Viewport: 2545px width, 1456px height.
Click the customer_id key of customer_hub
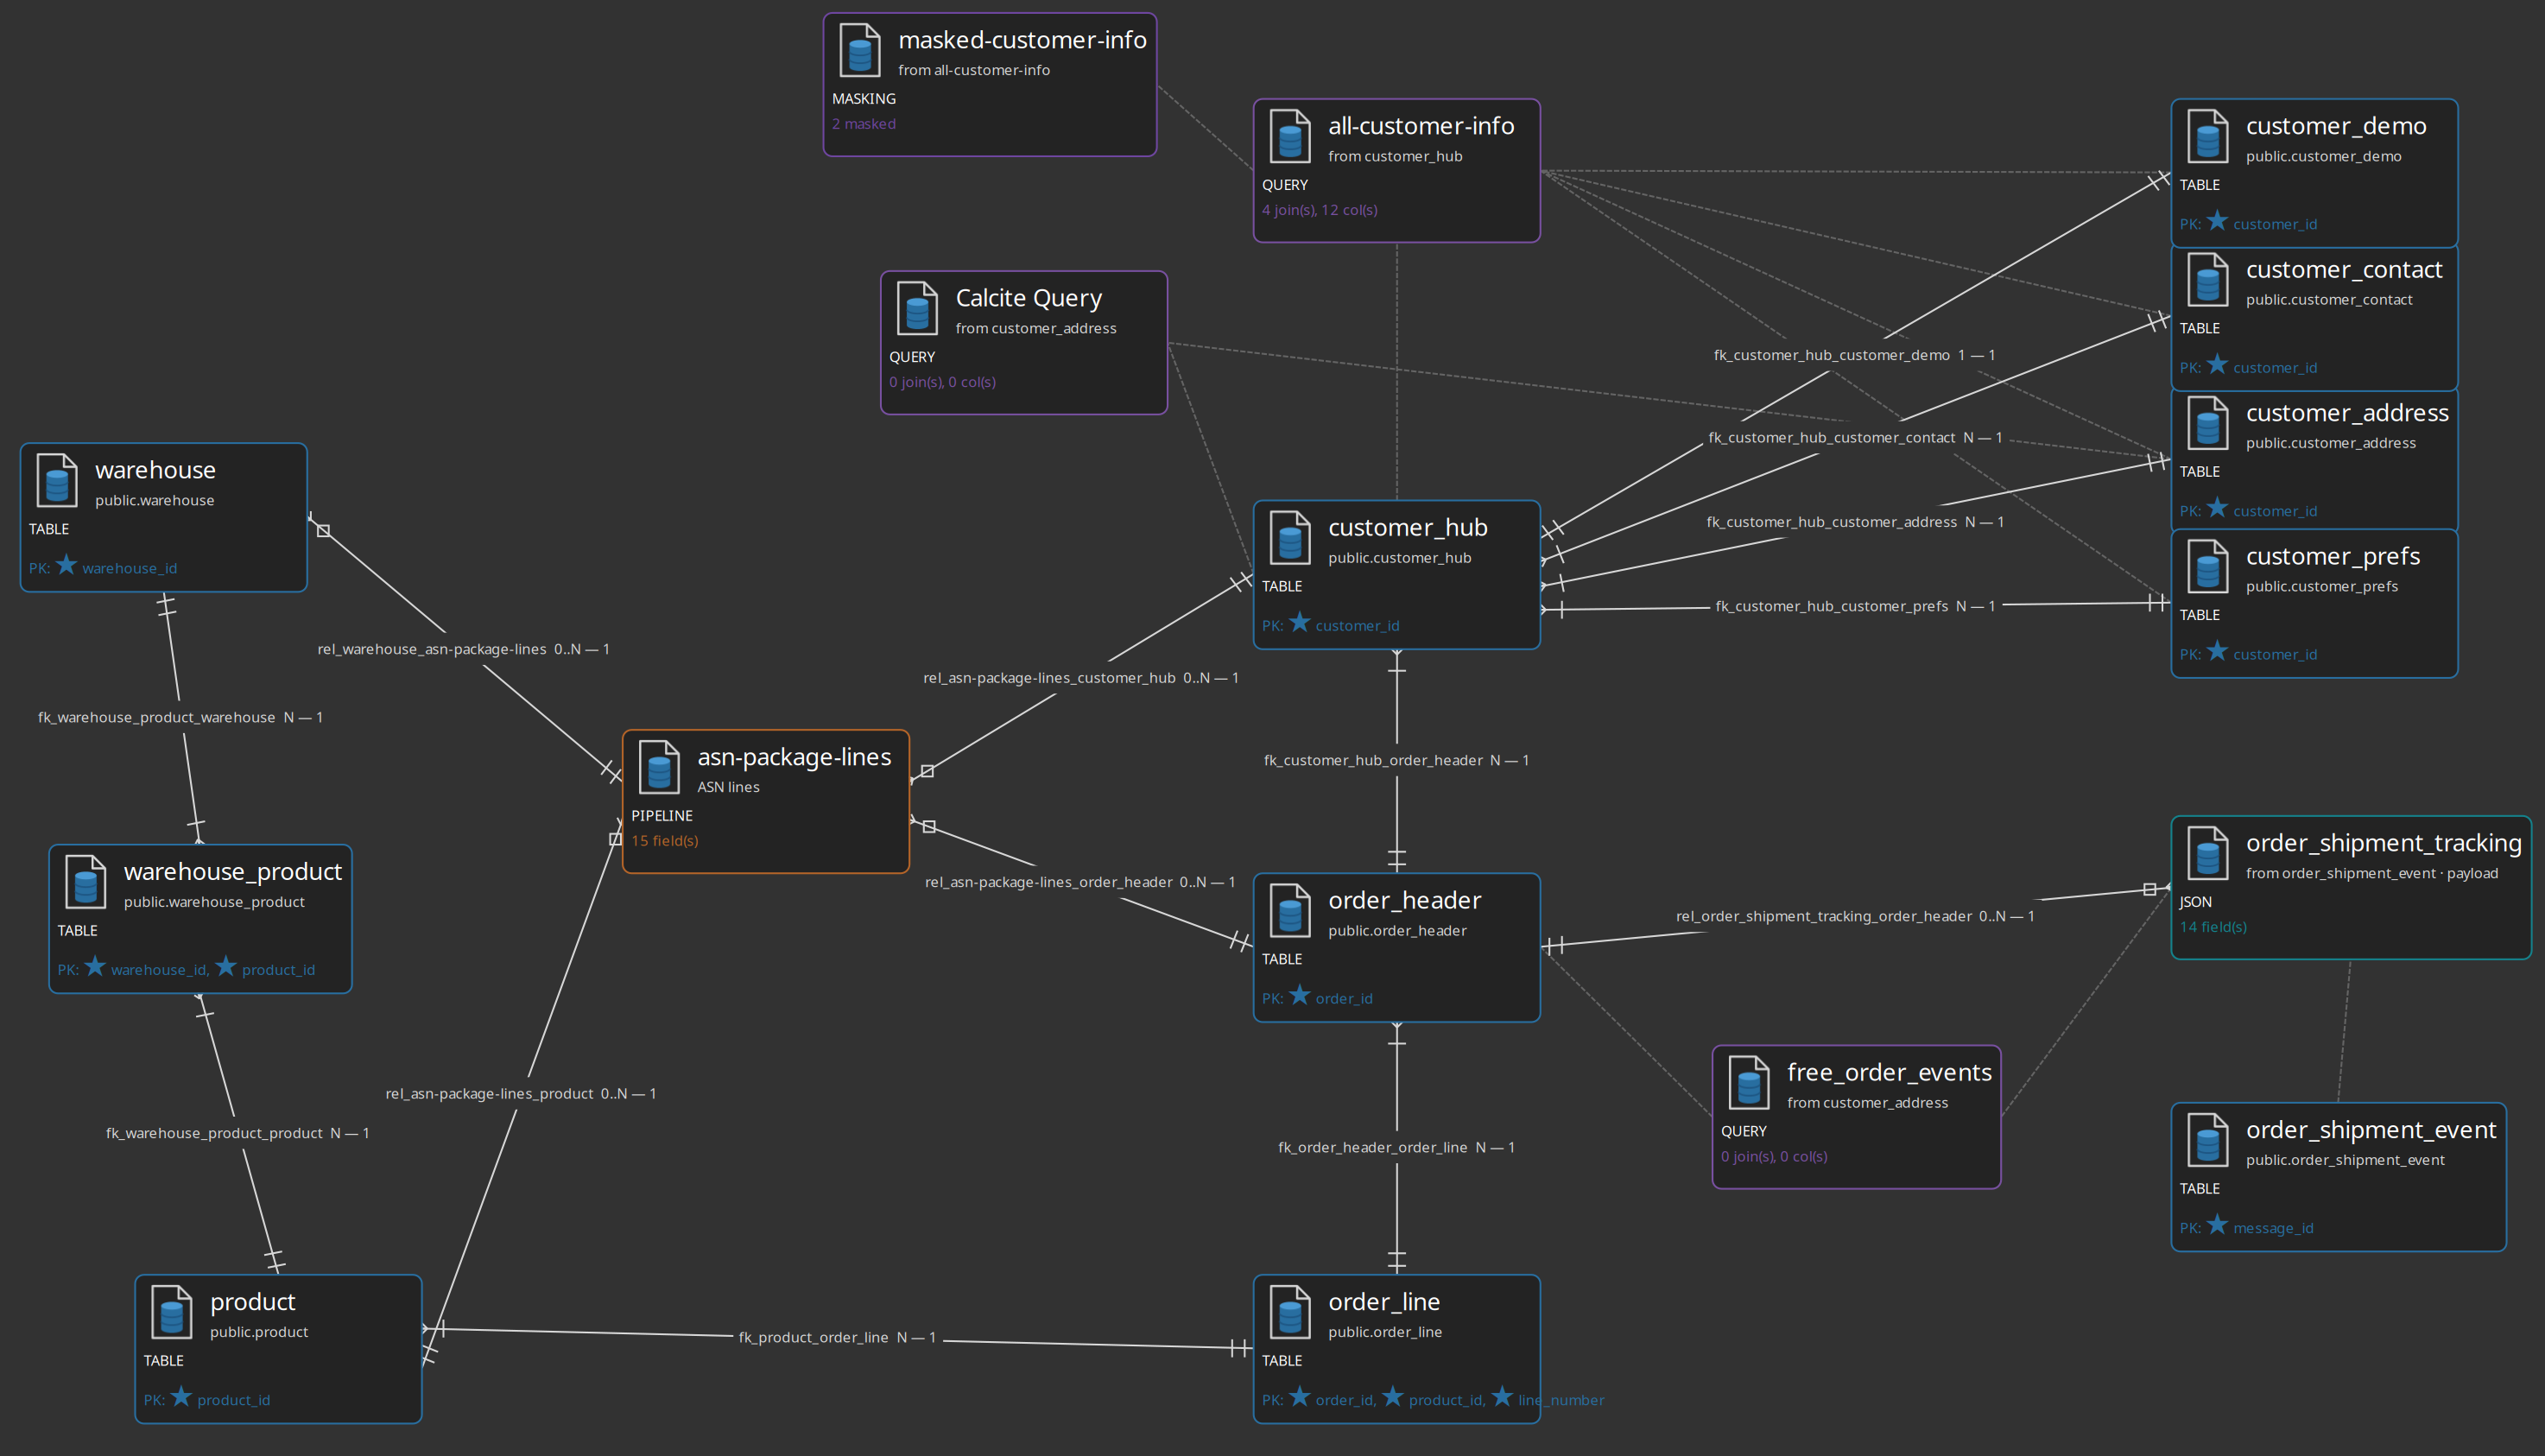click(x=1357, y=626)
